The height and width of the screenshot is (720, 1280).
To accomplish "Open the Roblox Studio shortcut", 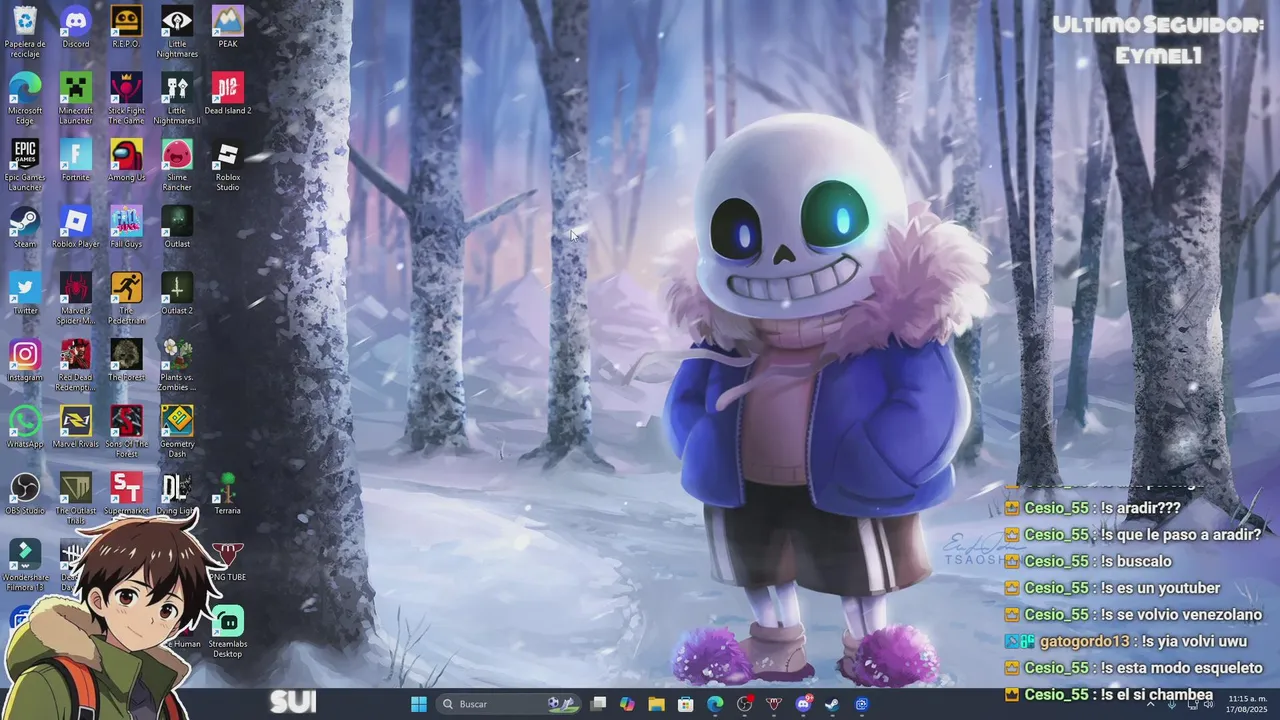I will [x=228, y=165].
